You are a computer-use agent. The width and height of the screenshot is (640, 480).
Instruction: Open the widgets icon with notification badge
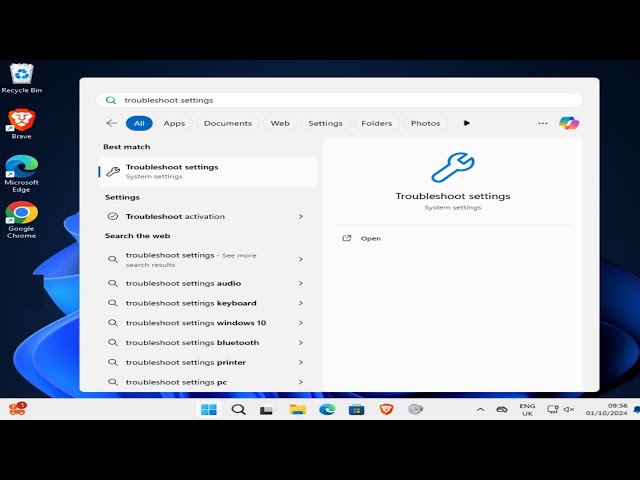click(18, 409)
